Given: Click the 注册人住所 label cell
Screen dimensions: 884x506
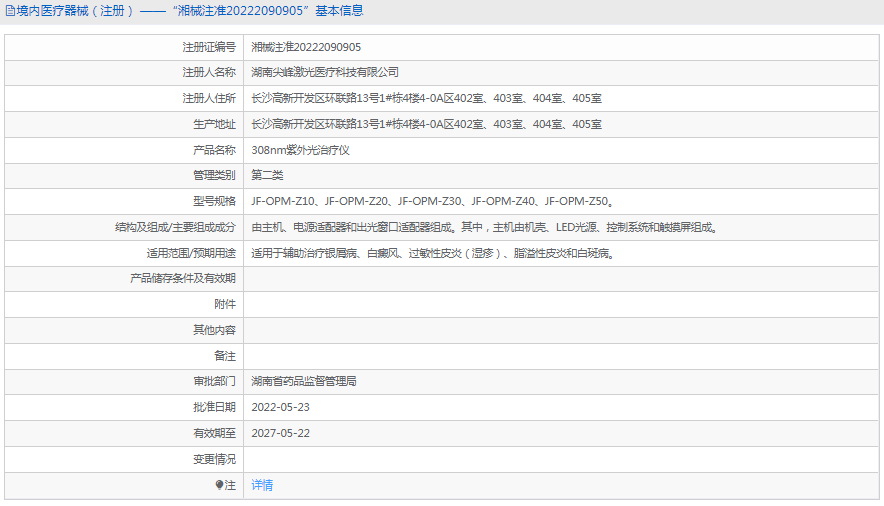Looking at the screenshot, I should pyautogui.click(x=125, y=99).
